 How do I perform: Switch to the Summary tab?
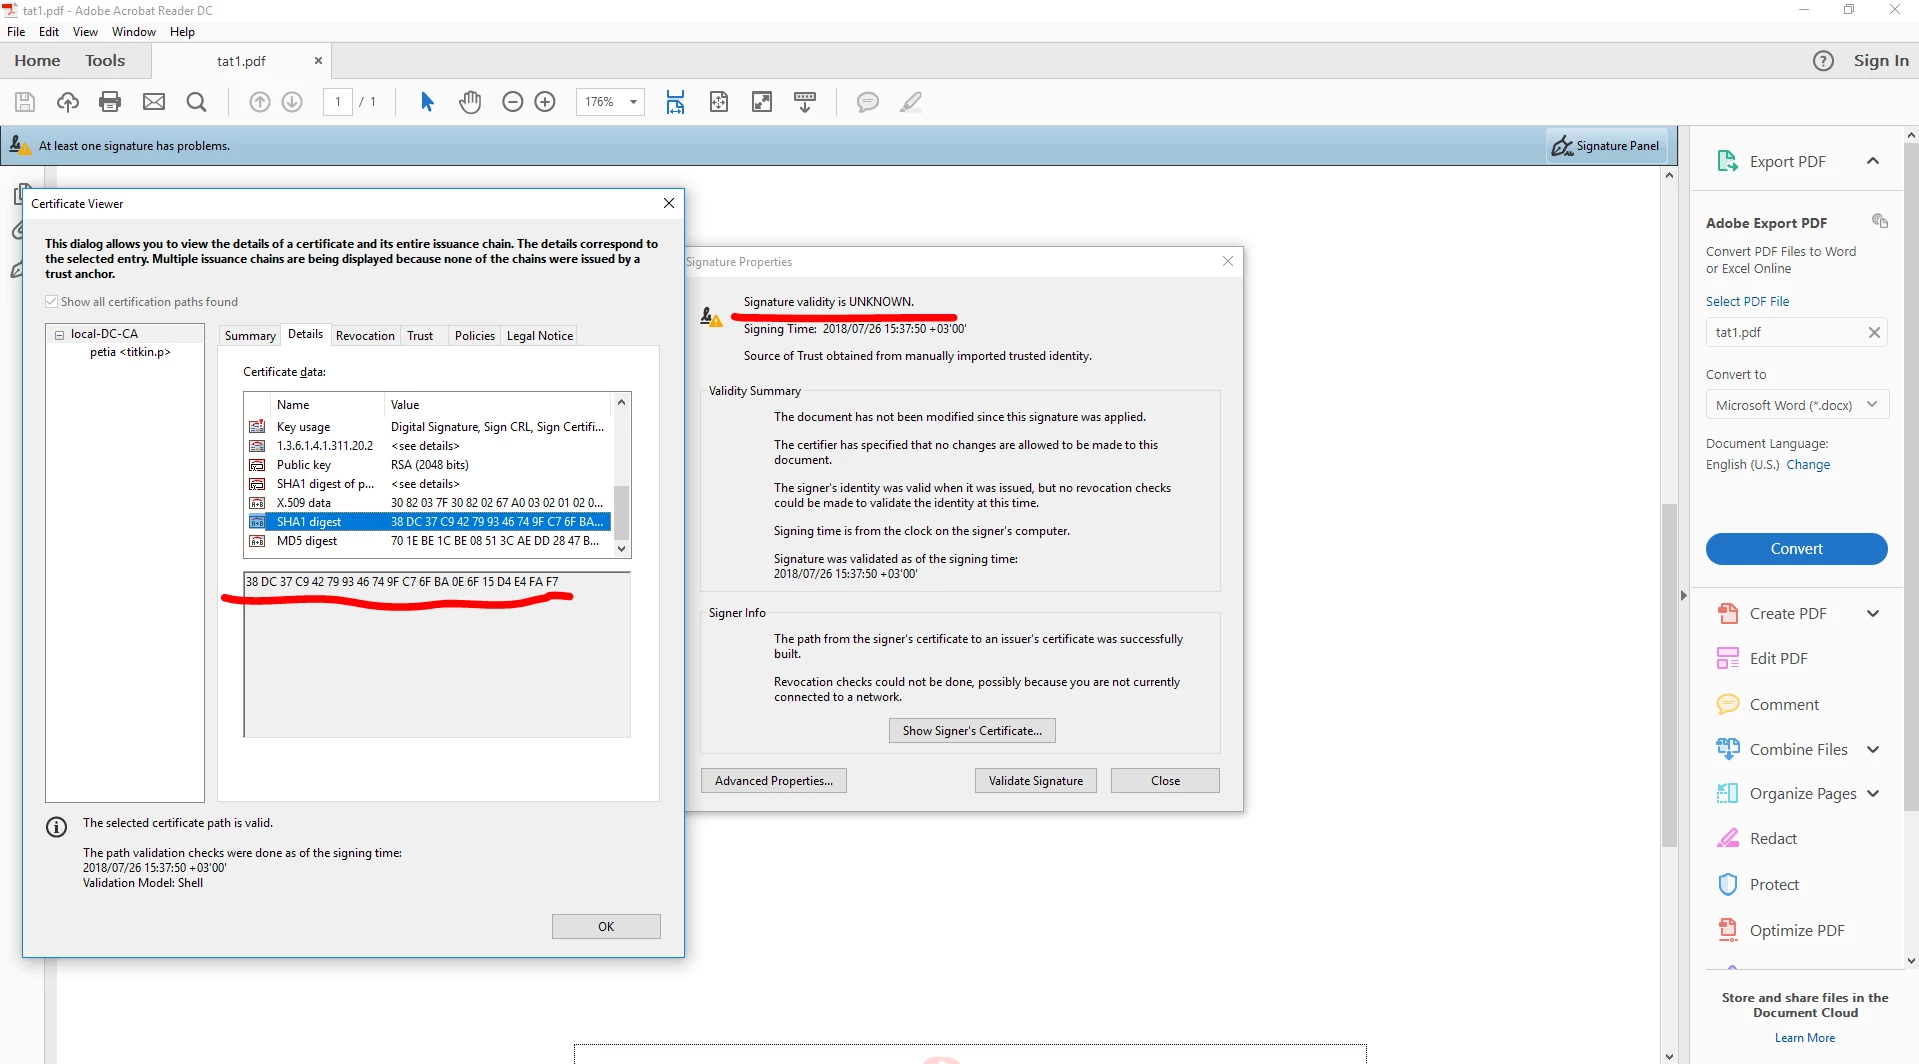[x=250, y=336]
